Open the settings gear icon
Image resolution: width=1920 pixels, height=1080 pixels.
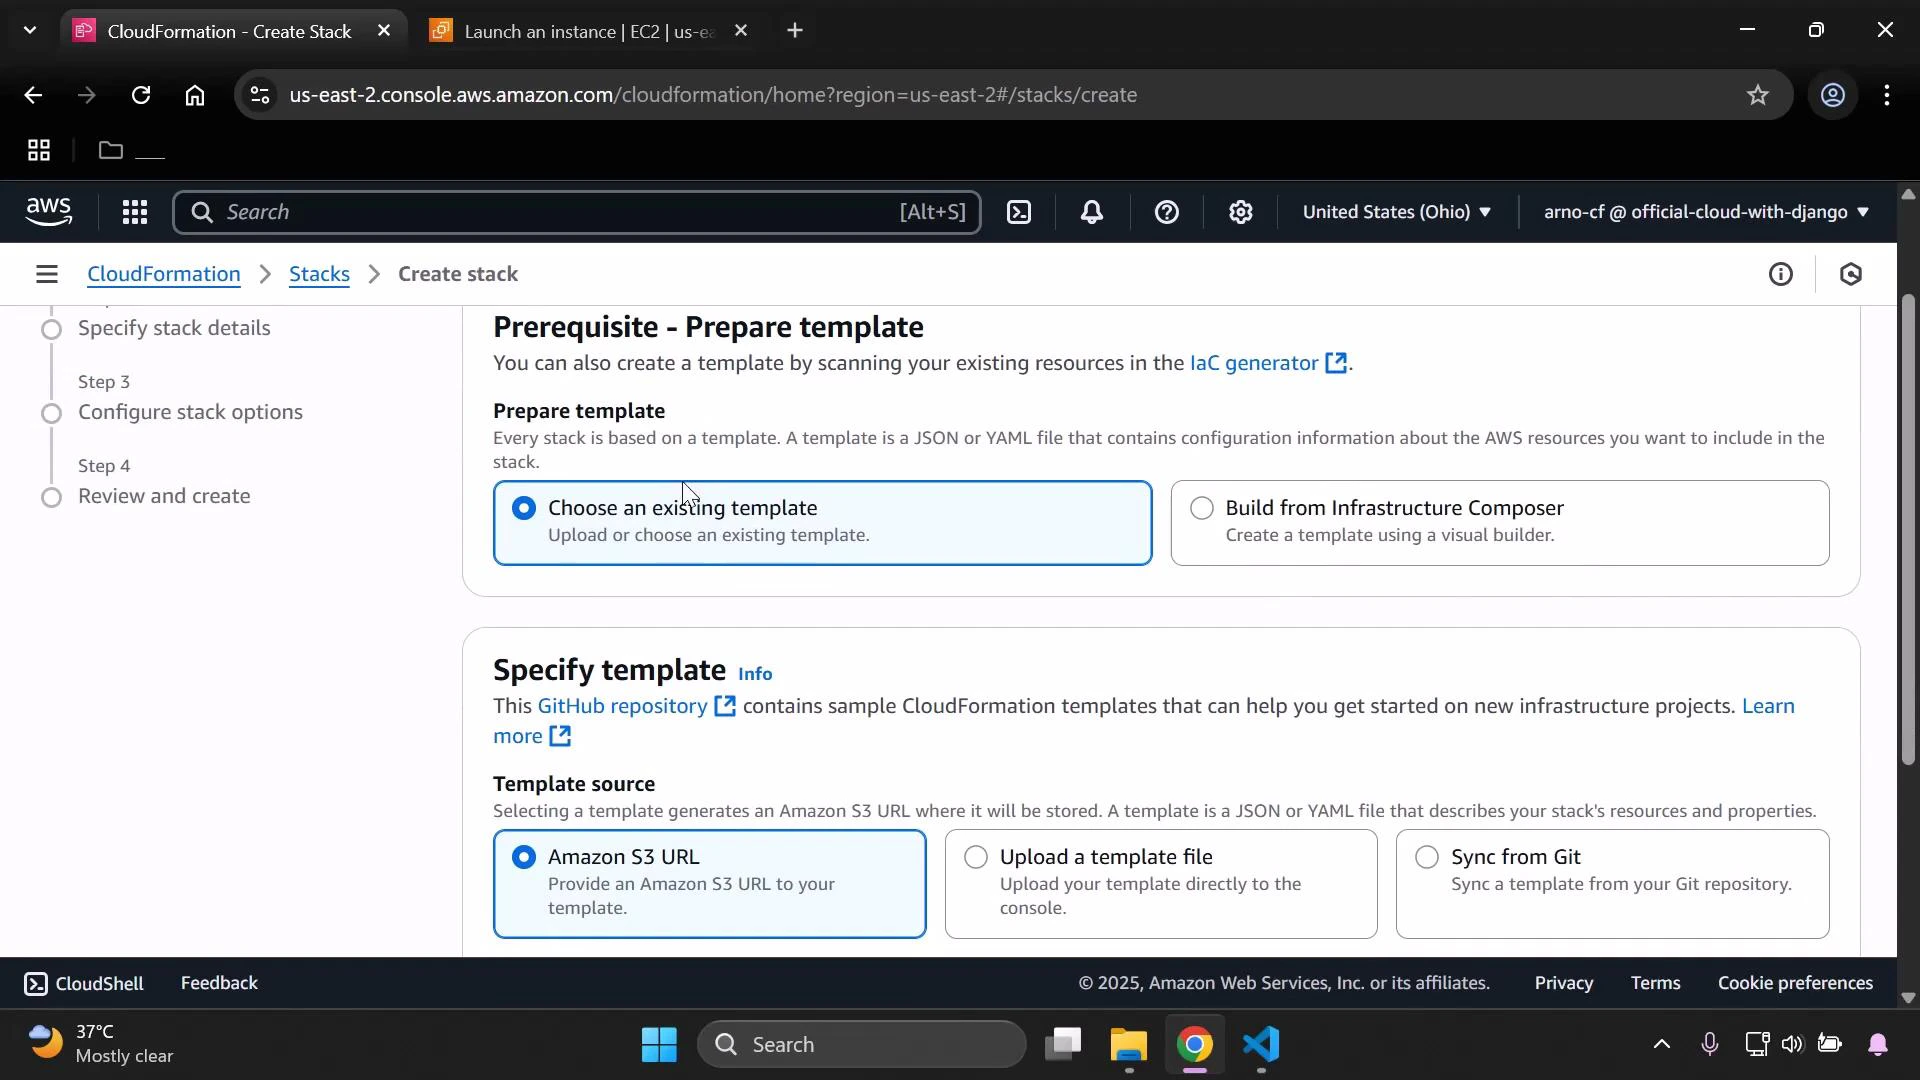click(x=1240, y=212)
